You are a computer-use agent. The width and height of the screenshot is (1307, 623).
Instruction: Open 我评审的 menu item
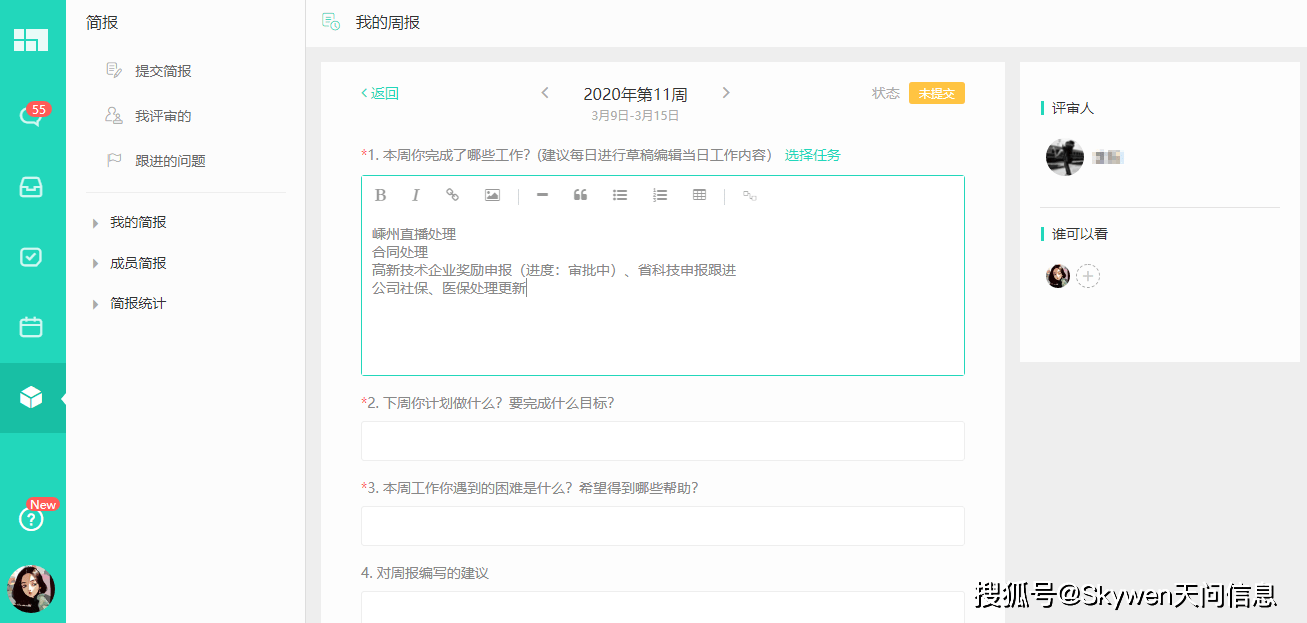click(x=163, y=116)
